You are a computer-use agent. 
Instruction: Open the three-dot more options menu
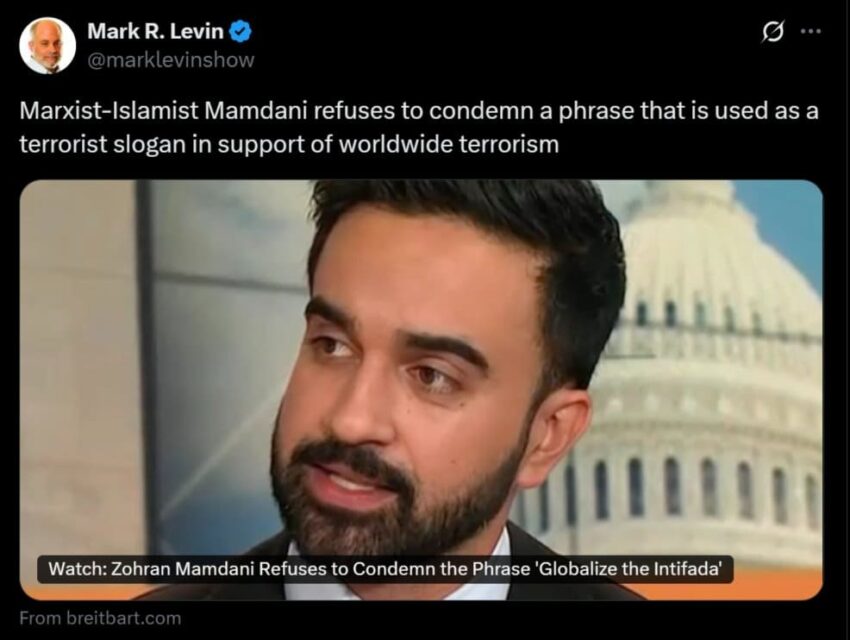pos(811,31)
